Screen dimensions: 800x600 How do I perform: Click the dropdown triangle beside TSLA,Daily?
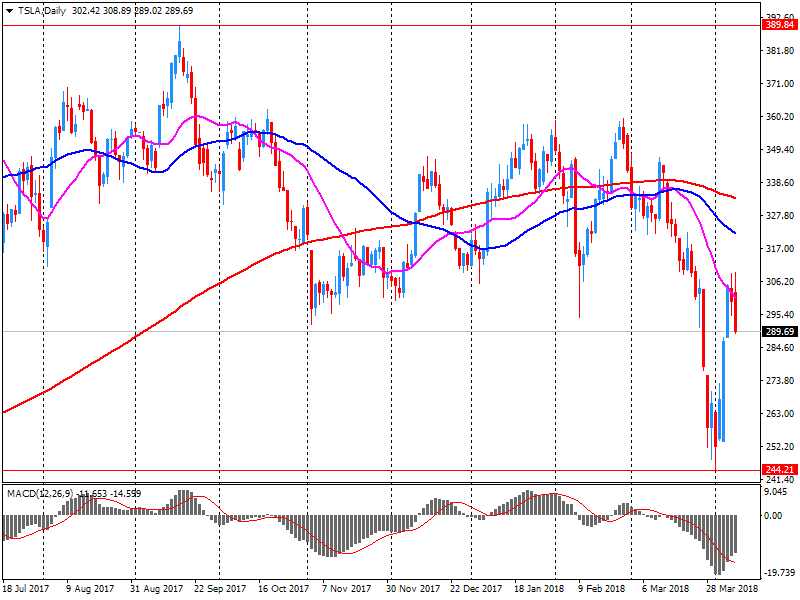(x=9, y=11)
